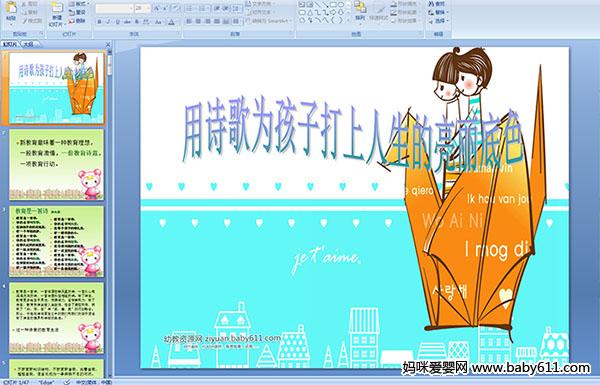Viewport: 600px width, 385px height.
Task: Open the line spacing dropdown
Action: pyautogui.click(x=237, y=8)
